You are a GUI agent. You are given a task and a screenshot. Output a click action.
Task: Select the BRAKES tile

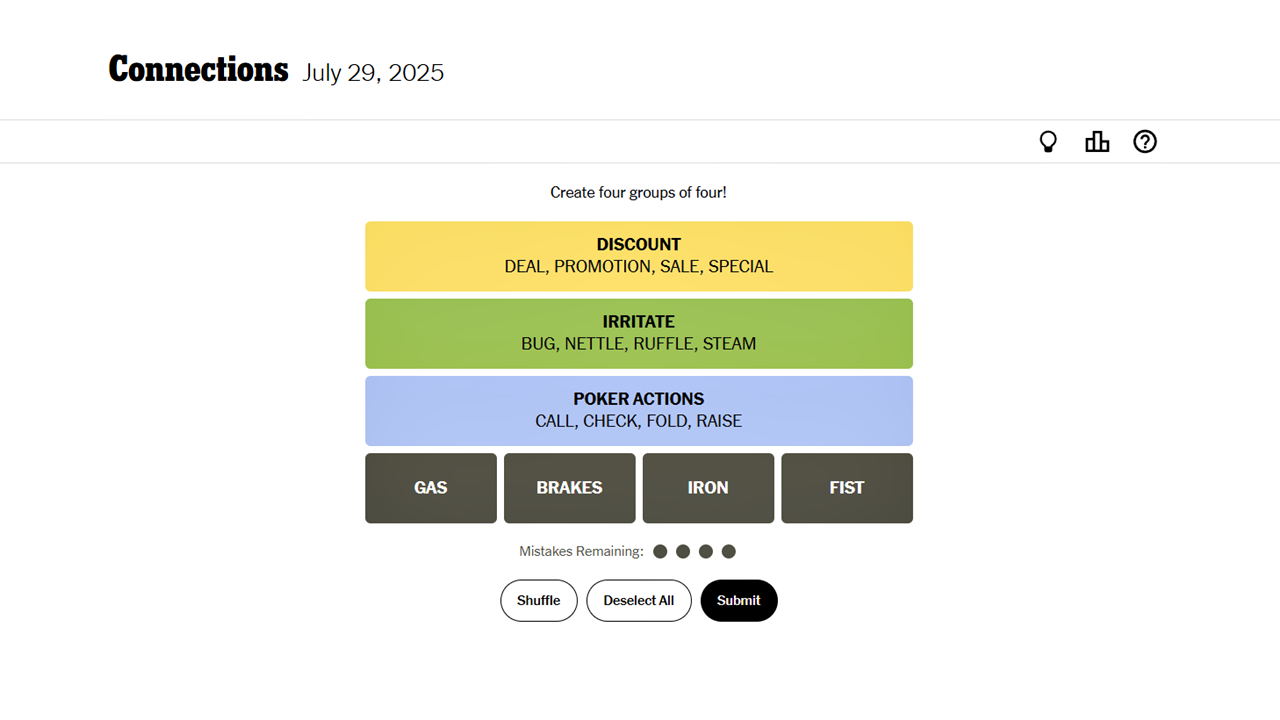[570, 488]
